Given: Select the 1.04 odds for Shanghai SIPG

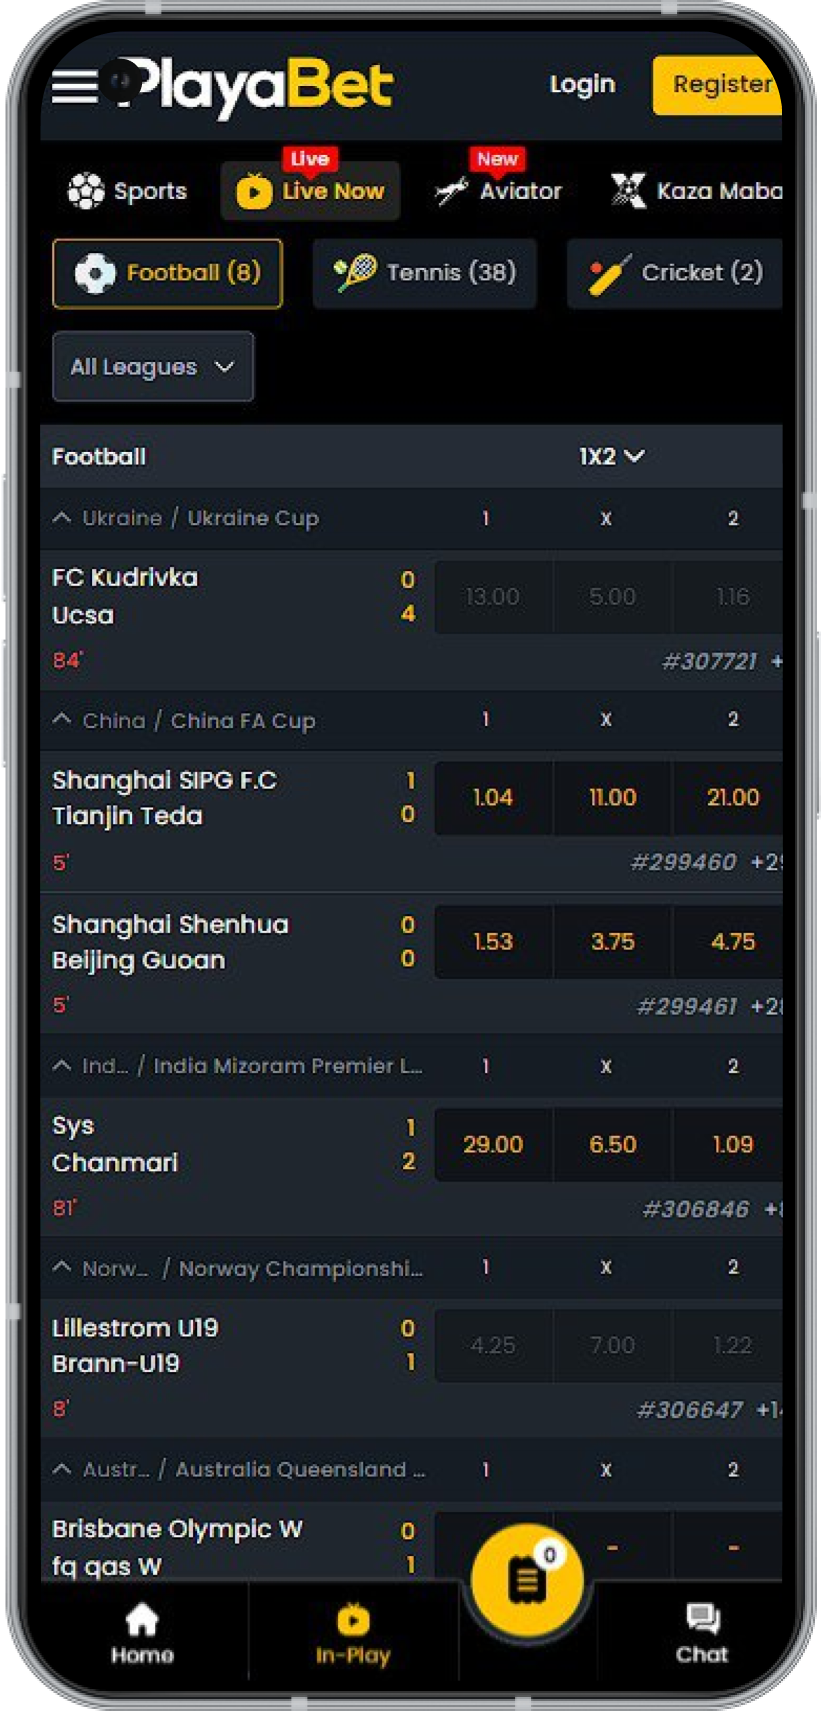Looking at the screenshot, I should coord(493,797).
